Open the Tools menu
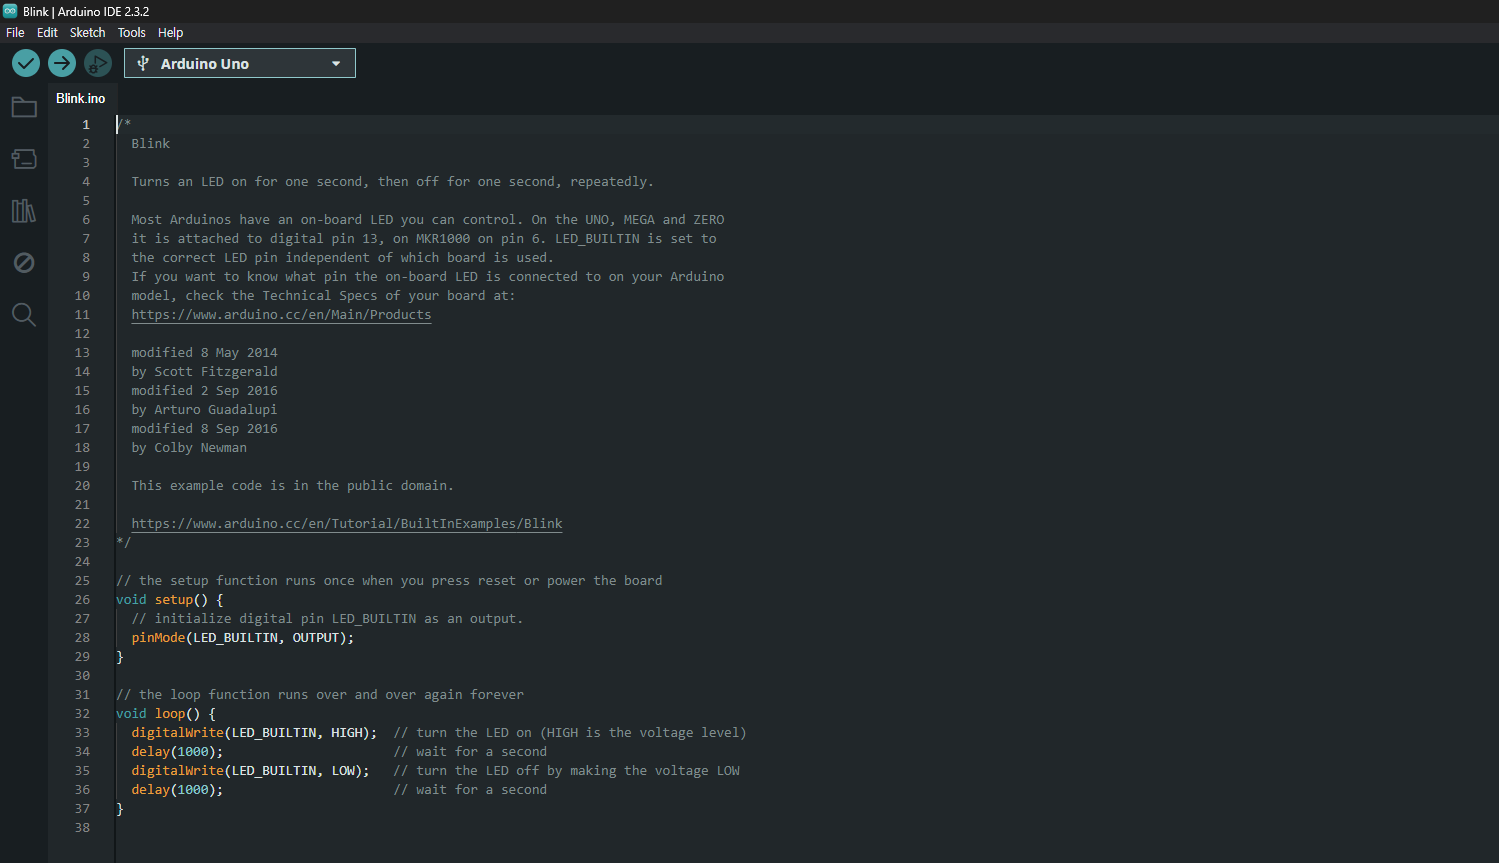The width and height of the screenshot is (1499, 863). (x=131, y=32)
